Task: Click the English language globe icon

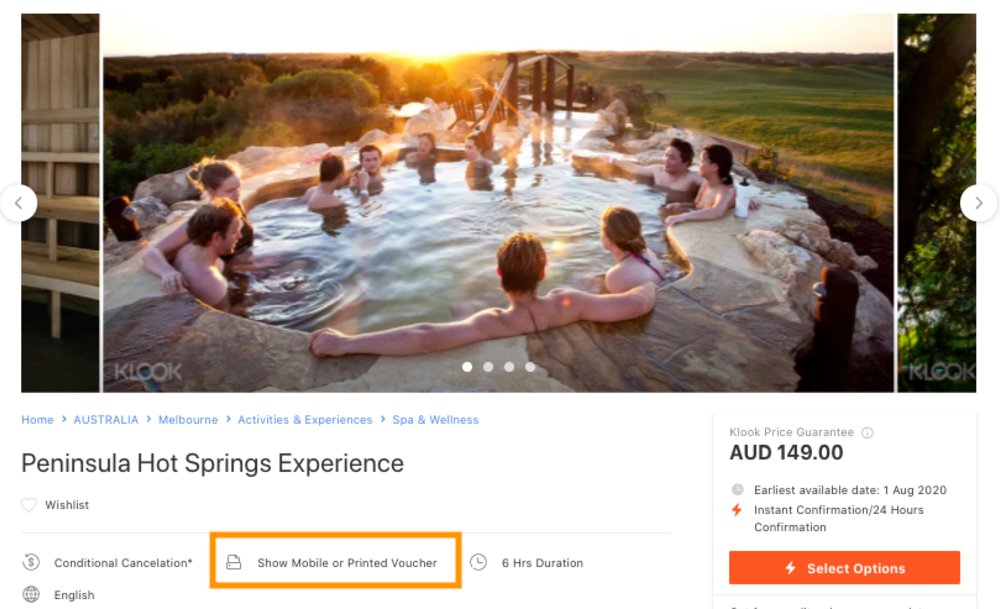Action: coord(31,595)
